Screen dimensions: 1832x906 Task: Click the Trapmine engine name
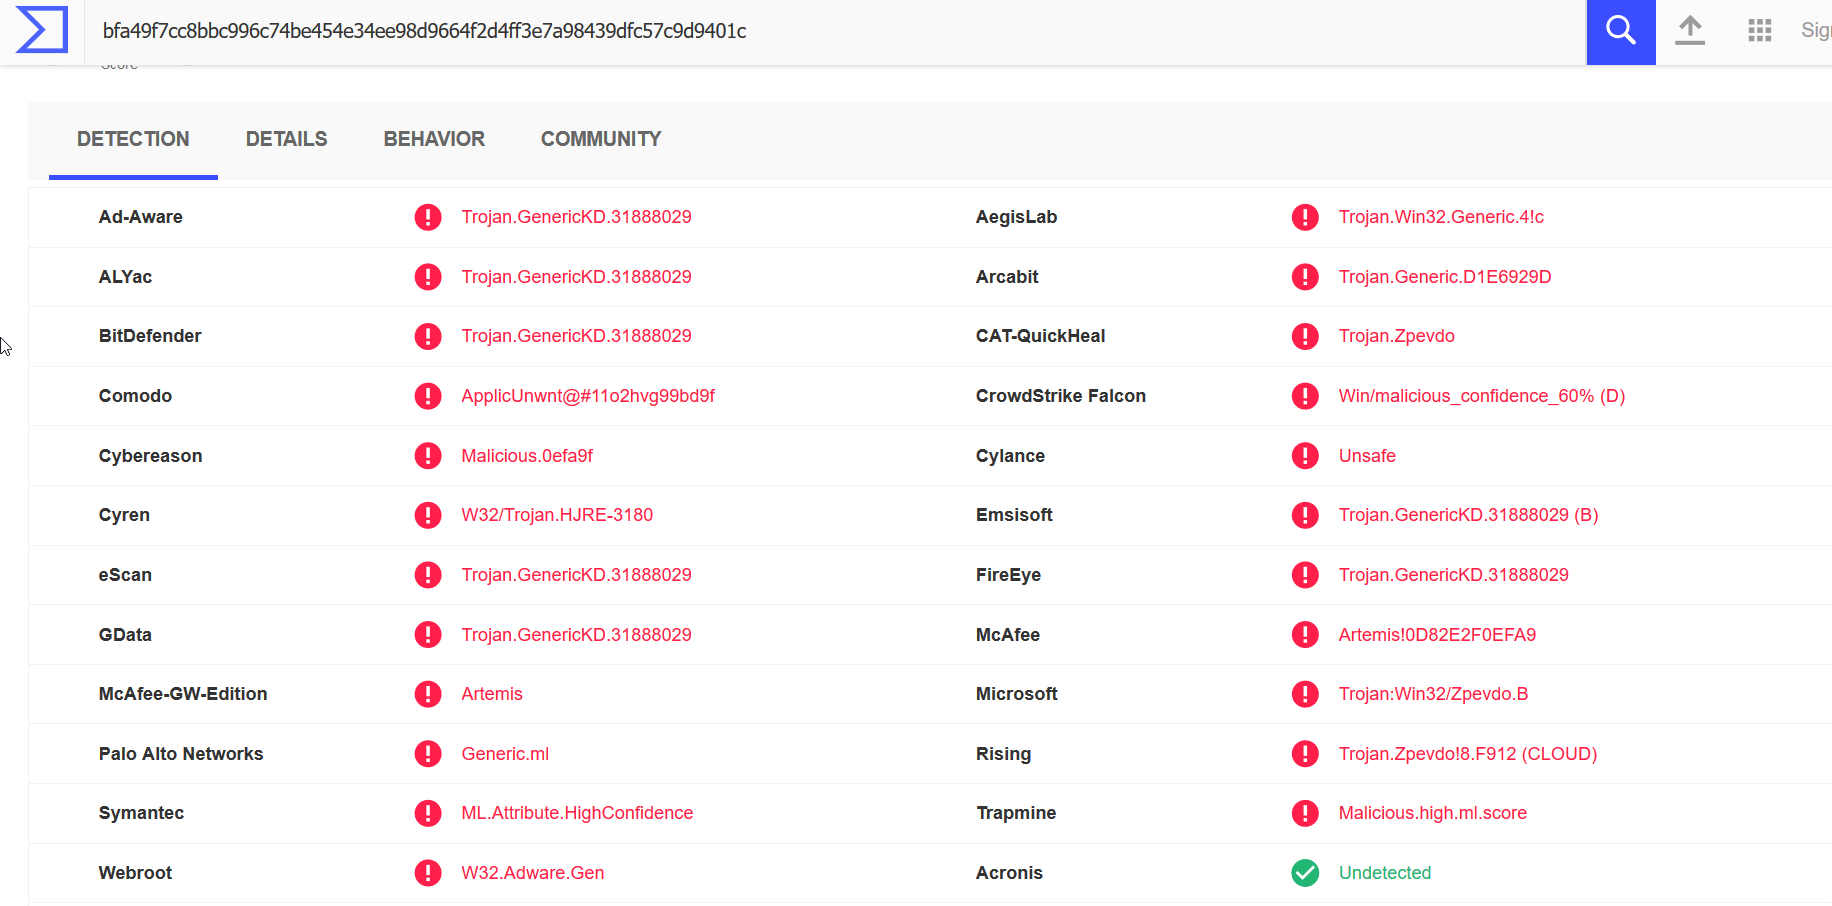tap(1016, 813)
